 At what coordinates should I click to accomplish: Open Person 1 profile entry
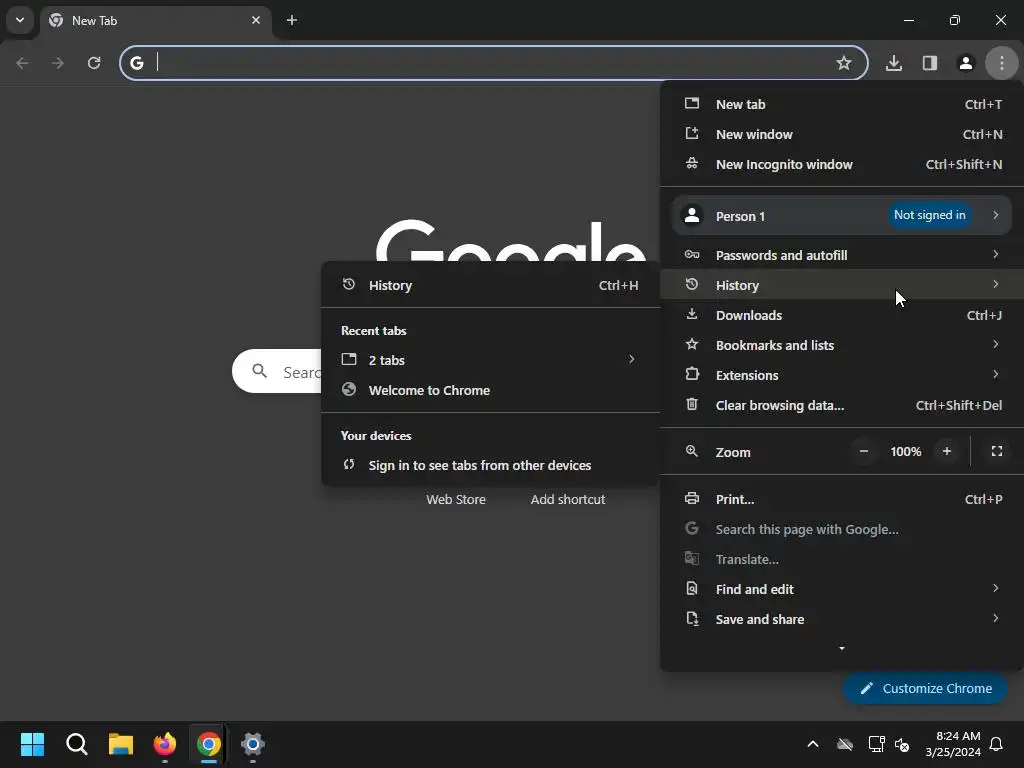[842, 216]
